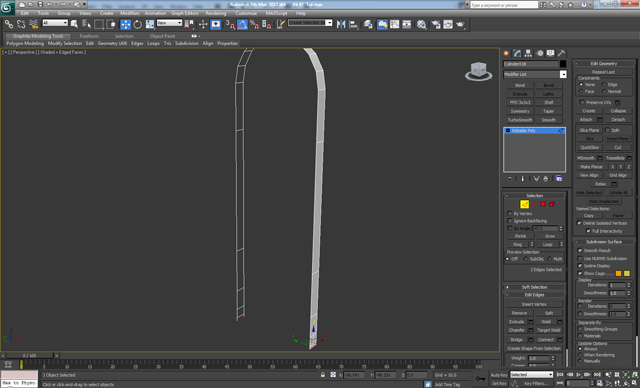The height and width of the screenshot is (388, 640).
Task: Switch to the Object Paint ribbon tab
Action: point(162,36)
